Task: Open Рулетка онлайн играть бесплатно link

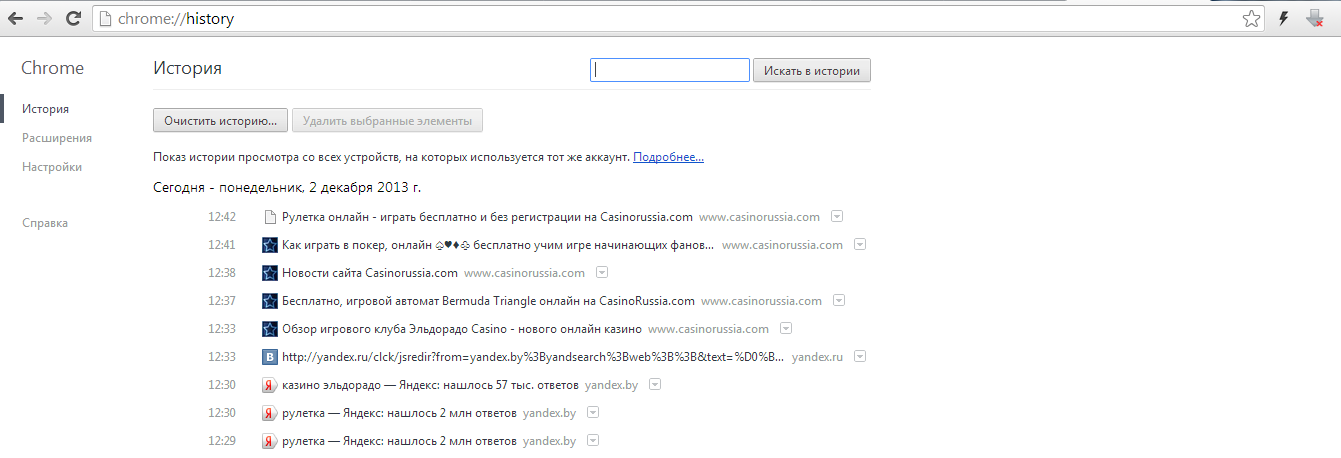Action: (x=487, y=217)
